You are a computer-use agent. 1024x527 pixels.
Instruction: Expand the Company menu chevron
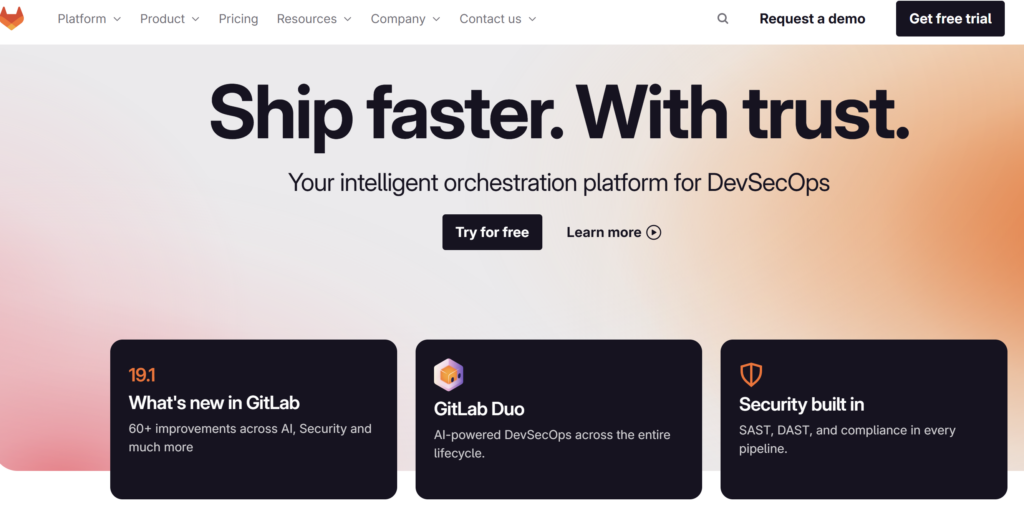point(436,20)
